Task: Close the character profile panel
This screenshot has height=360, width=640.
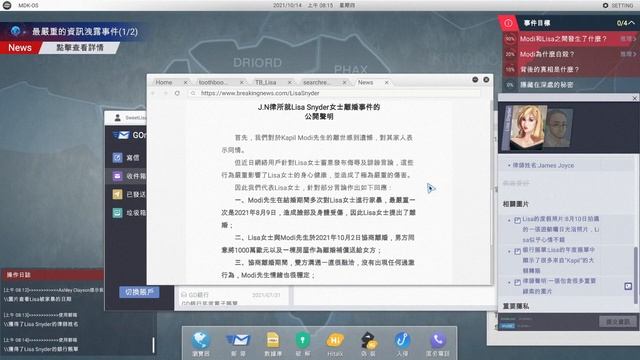Action: coord(635,98)
